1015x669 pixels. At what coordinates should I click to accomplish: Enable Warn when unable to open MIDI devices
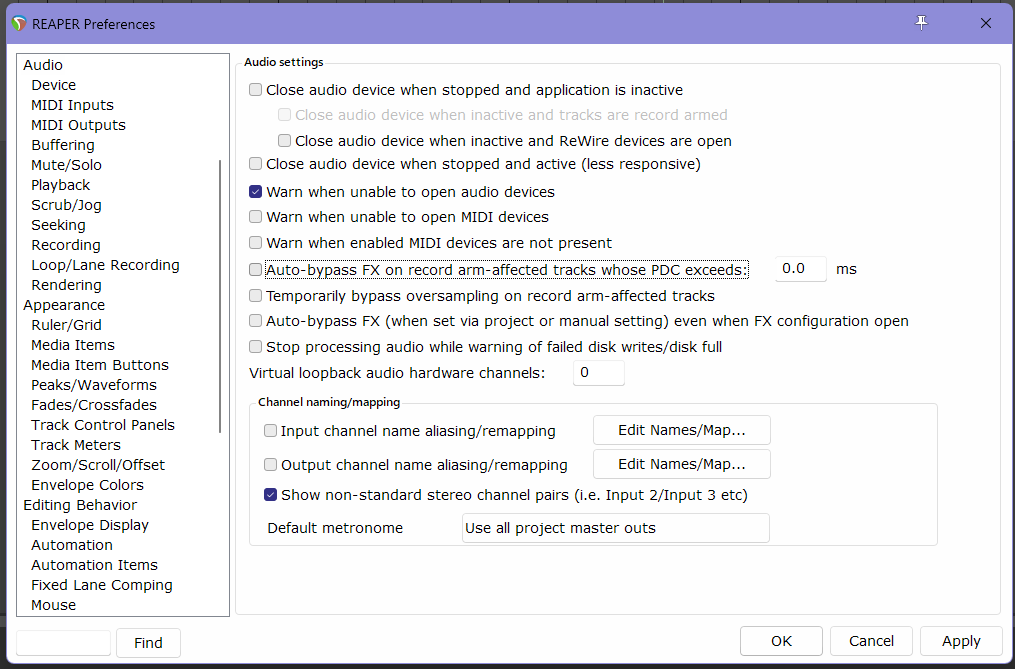pos(256,217)
